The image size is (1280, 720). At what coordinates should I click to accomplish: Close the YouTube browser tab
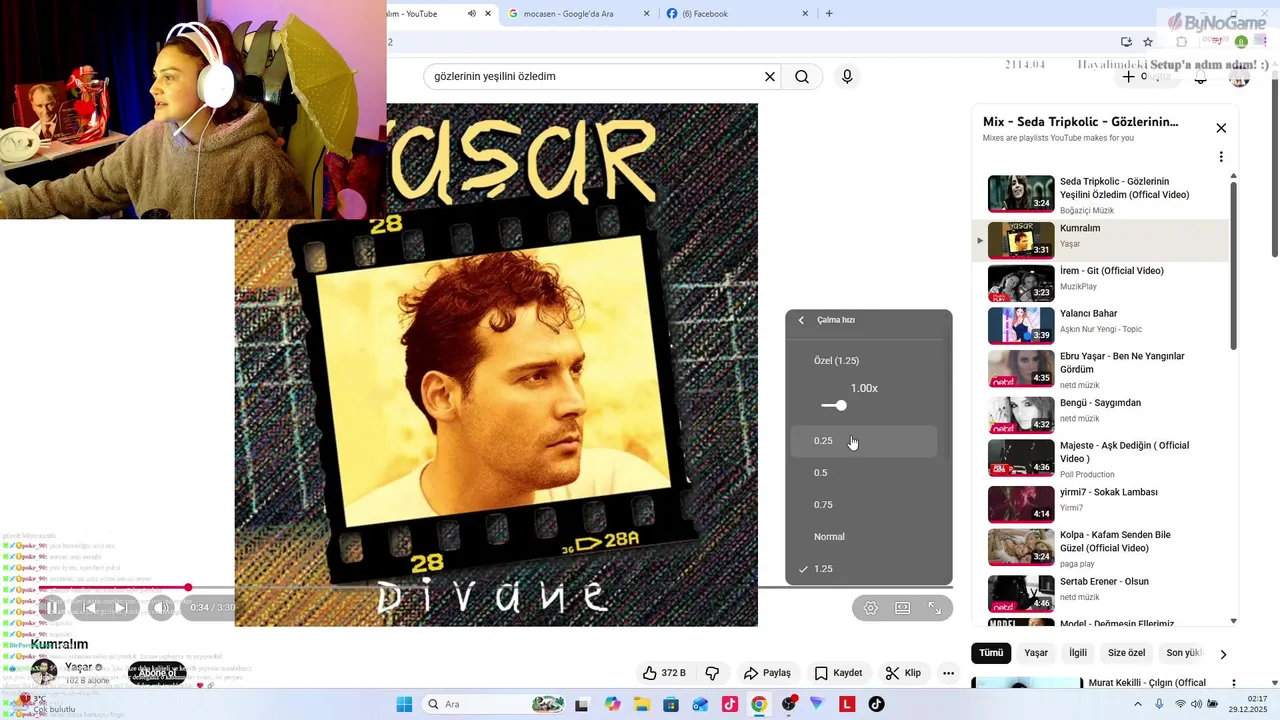pos(488,14)
